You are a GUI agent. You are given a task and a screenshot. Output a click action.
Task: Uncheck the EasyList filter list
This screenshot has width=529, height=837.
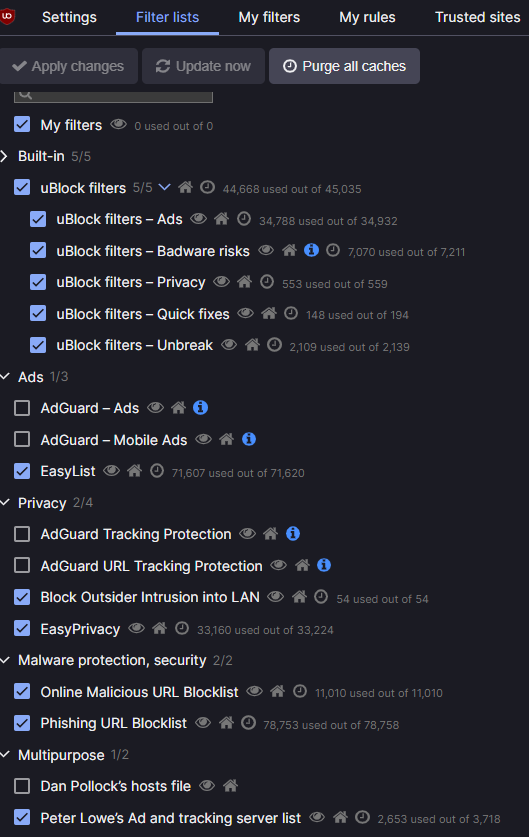22,471
